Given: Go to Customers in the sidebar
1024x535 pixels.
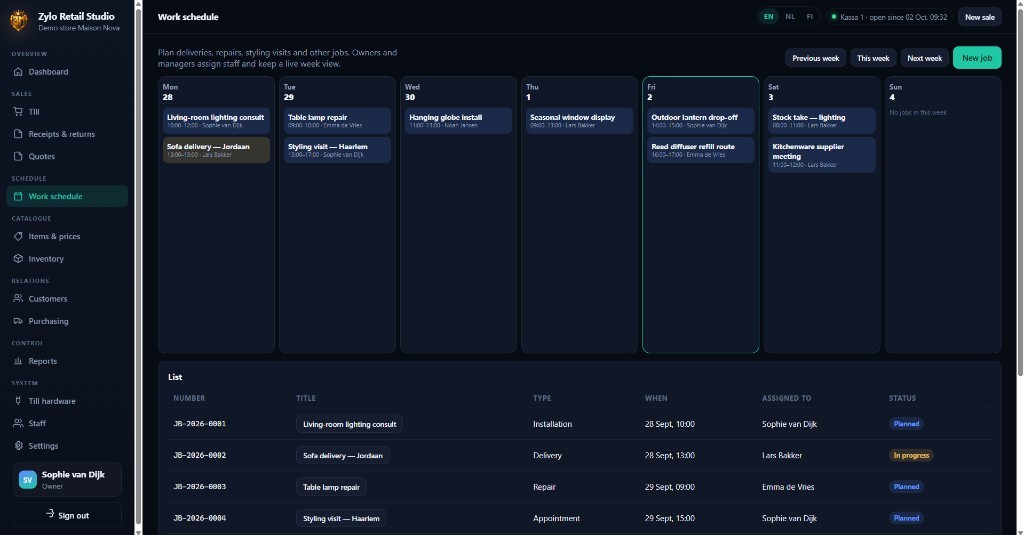Looking at the screenshot, I should pyautogui.click(x=67, y=299).
